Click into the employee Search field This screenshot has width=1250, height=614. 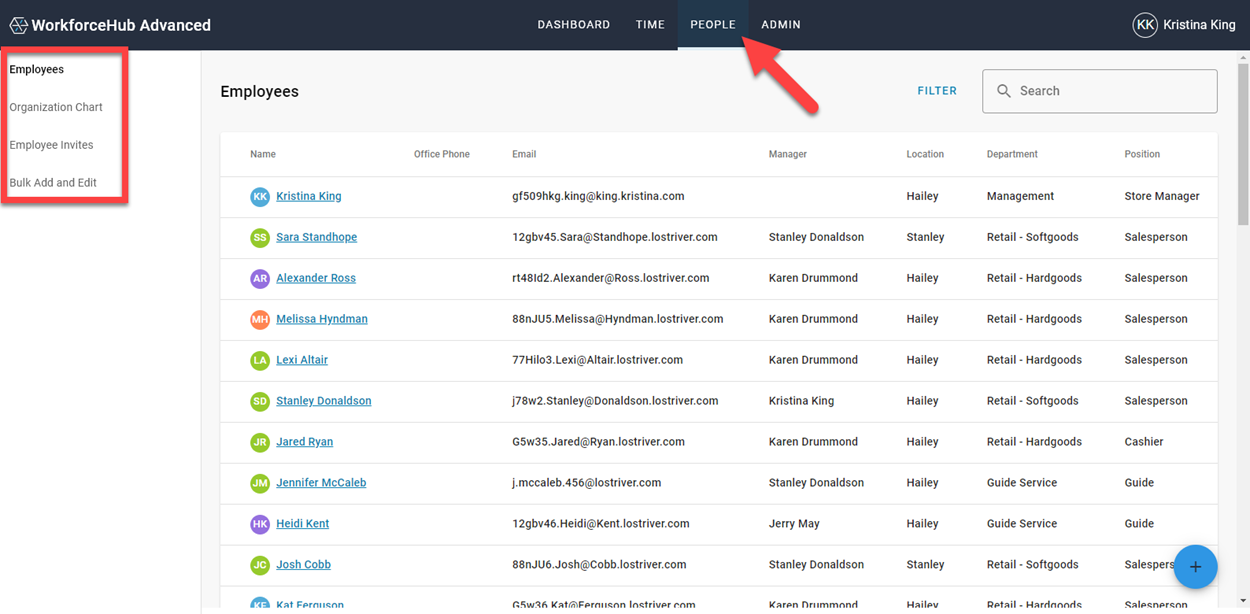point(1110,91)
